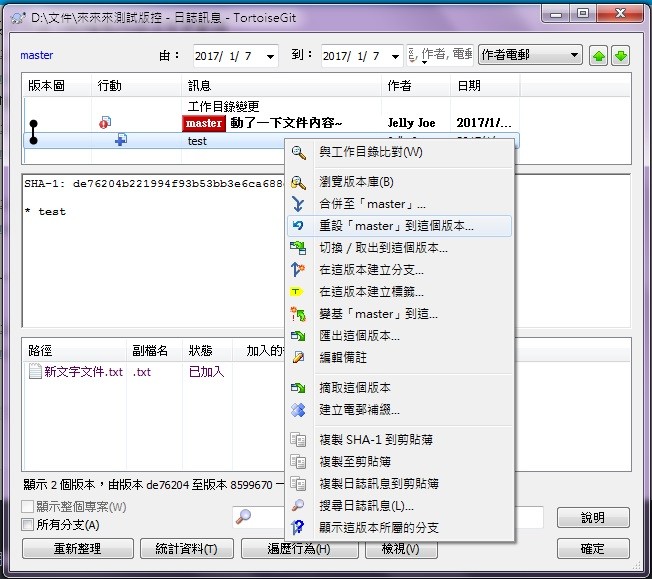This screenshot has height=579, width=652.
Task: Choose 與工作目錄比對(W) from context menu
Action: click(x=400, y=152)
